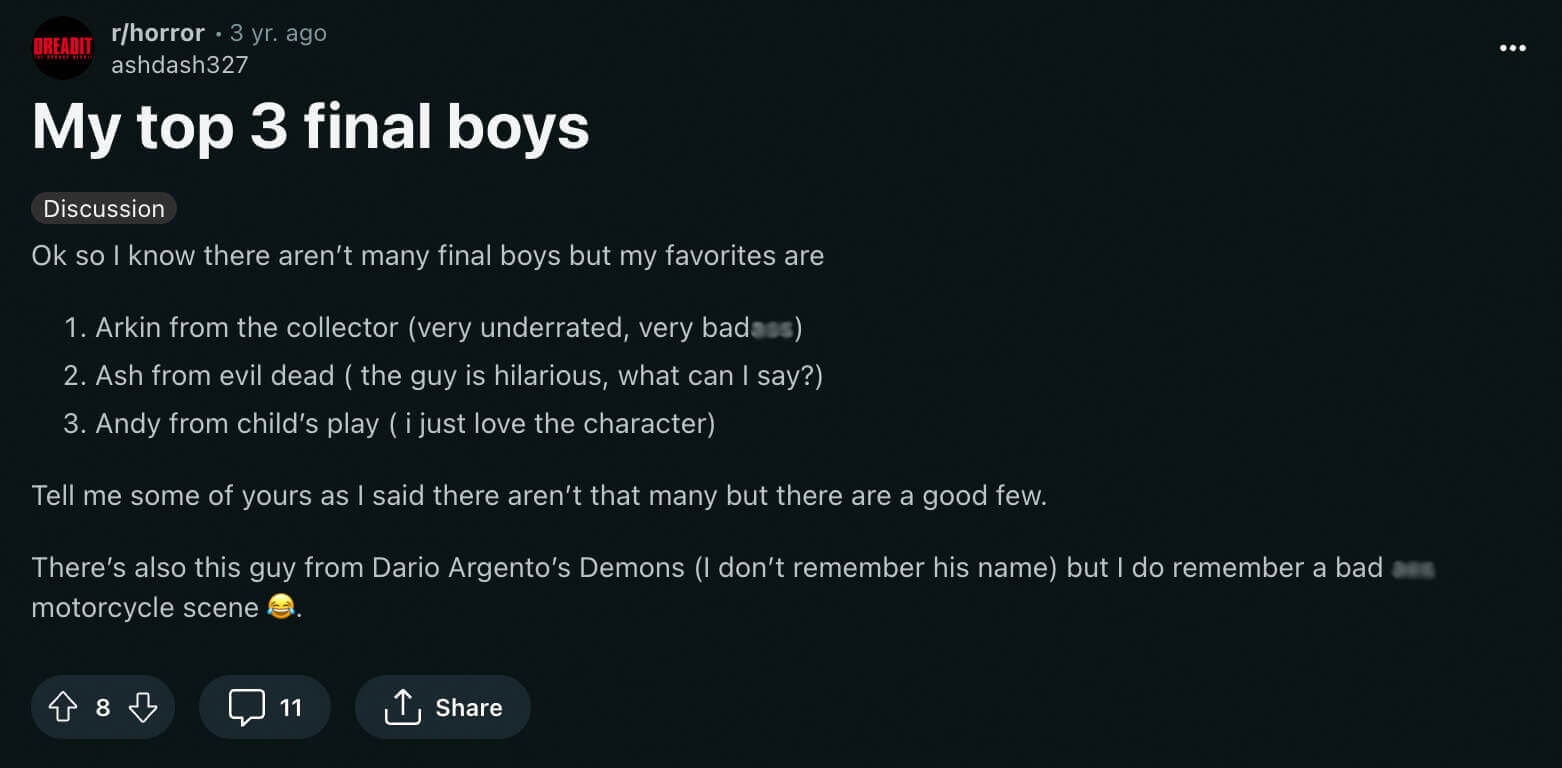Upvote the final boys post
This screenshot has width=1562, height=768.
pyautogui.click(x=63, y=707)
